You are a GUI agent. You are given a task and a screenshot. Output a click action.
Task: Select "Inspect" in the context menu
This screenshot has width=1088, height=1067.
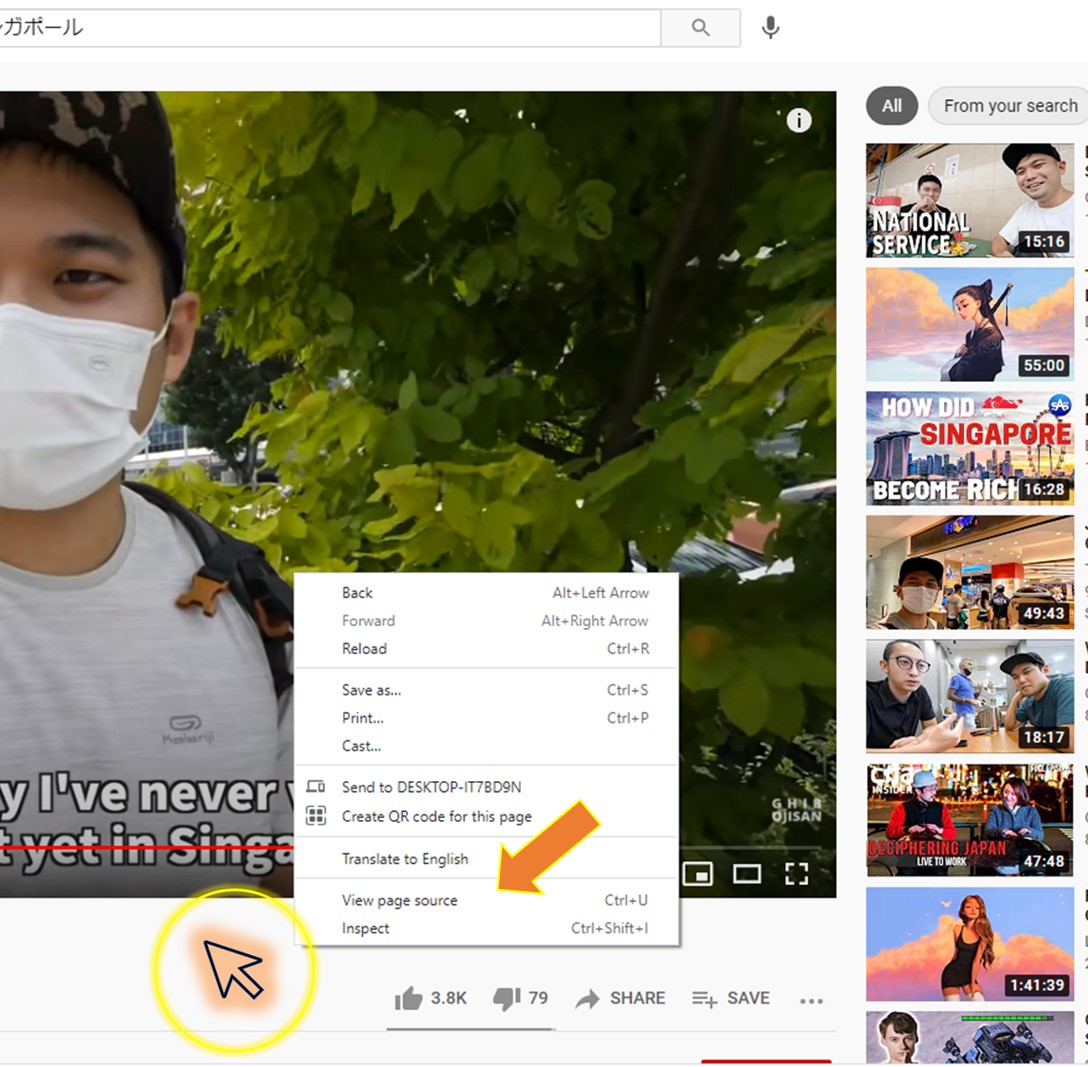point(365,928)
